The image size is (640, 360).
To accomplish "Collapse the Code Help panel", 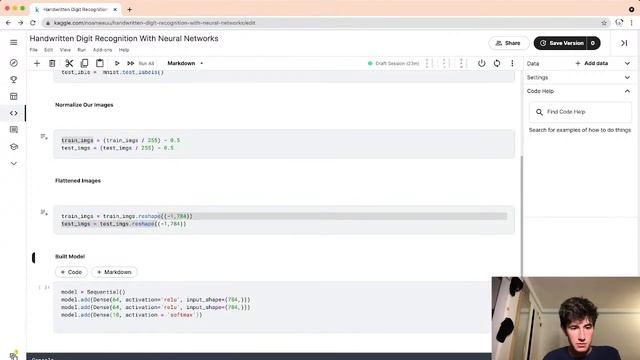I will (x=627, y=91).
